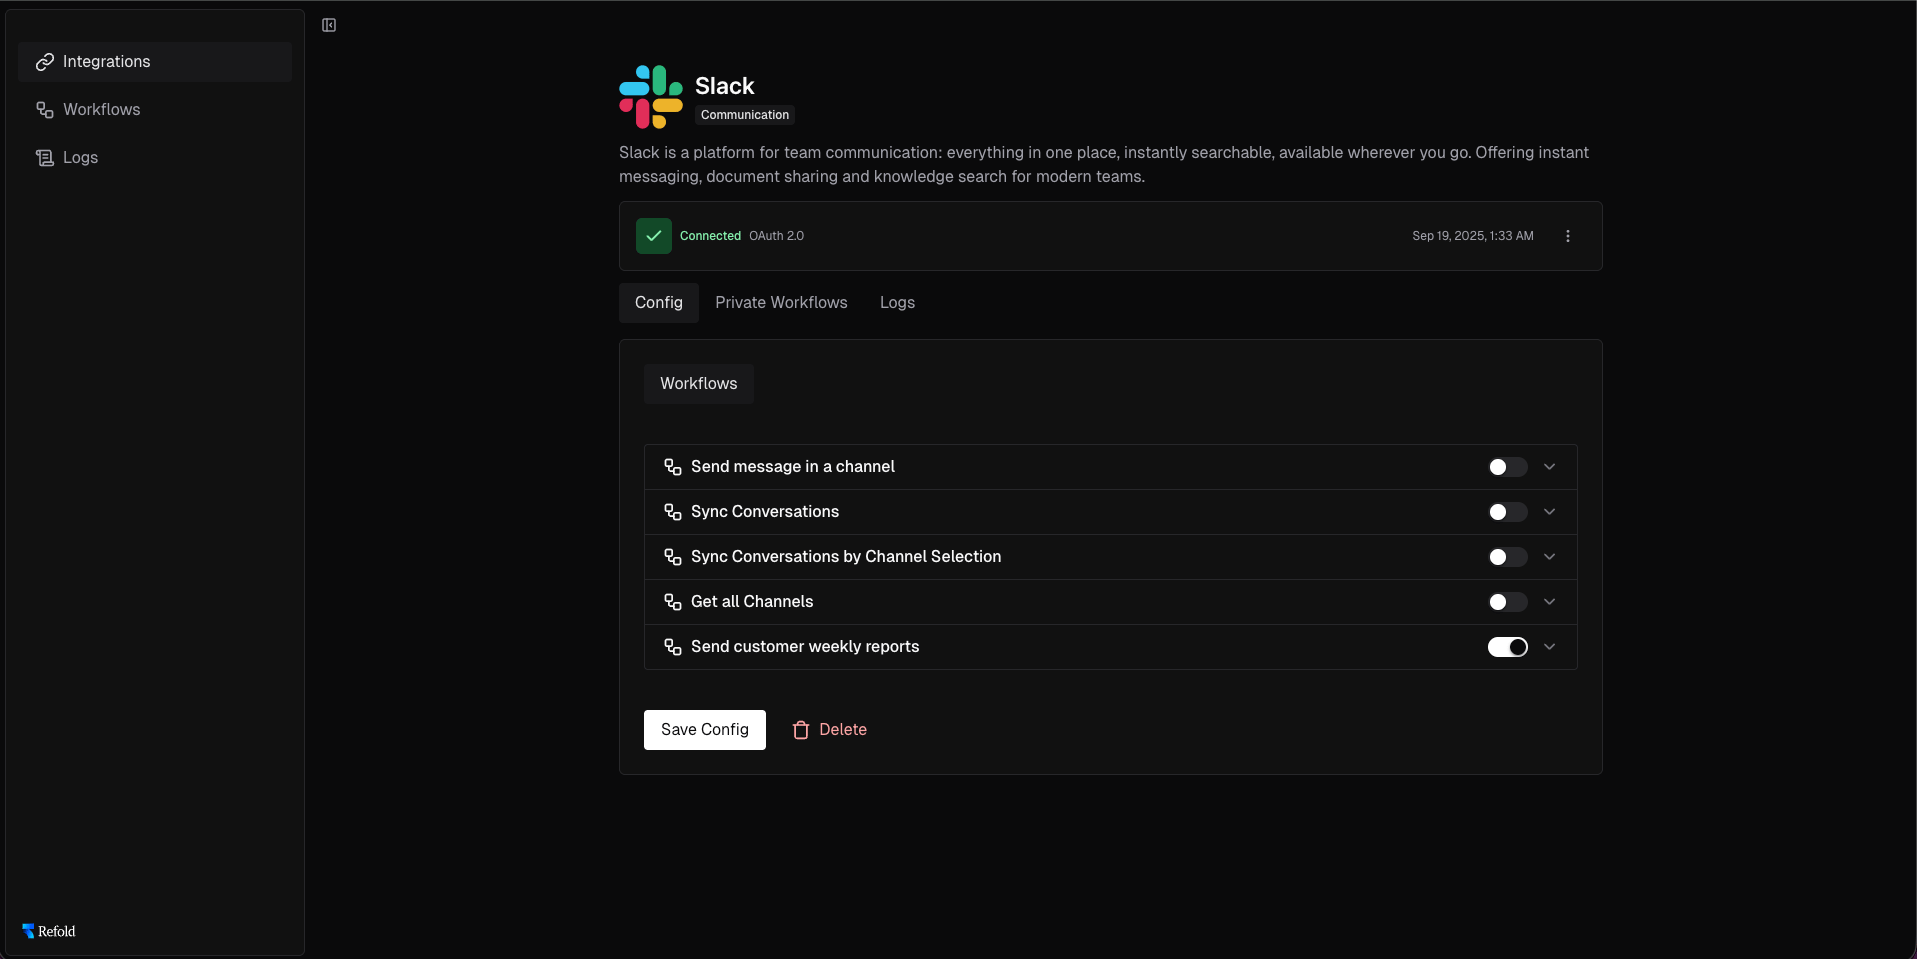
Task: Click the Workflows icon in sidebar
Action: (x=45, y=110)
